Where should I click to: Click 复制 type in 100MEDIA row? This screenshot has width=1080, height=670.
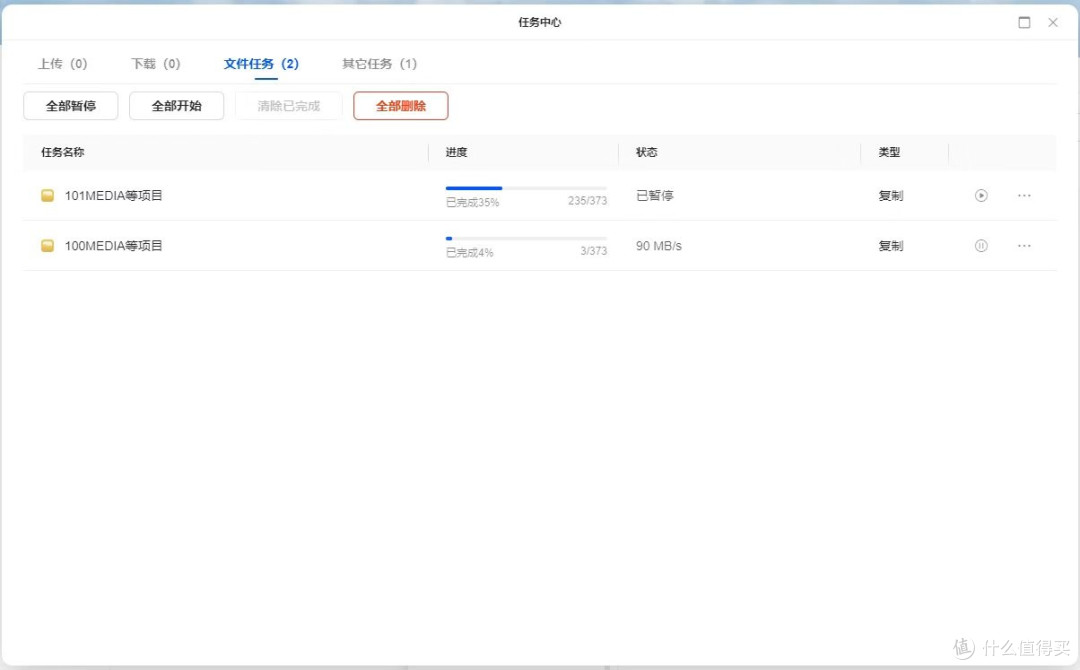click(x=891, y=246)
